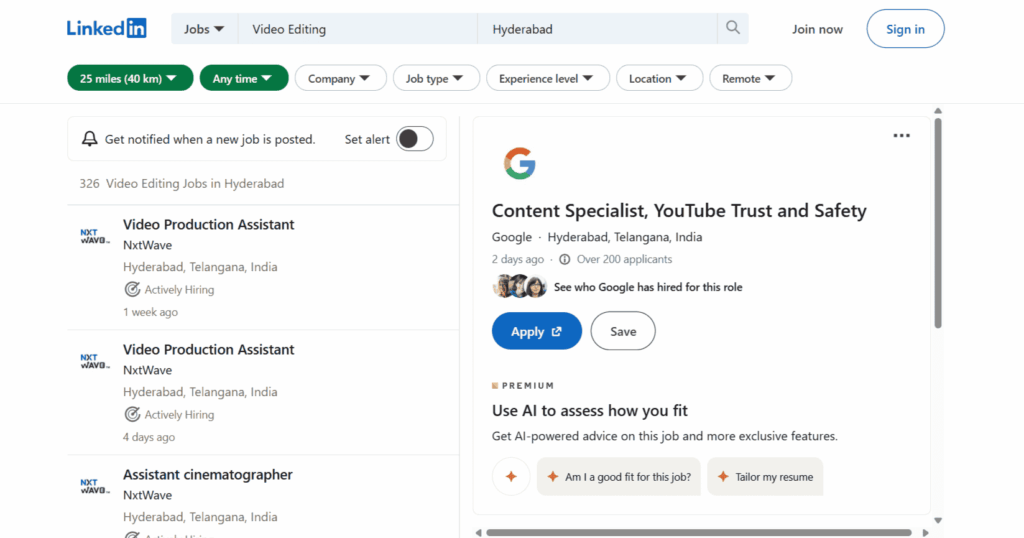Open the LinkedIn logo home link
The image size is (1024, 538).
(x=106, y=29)
